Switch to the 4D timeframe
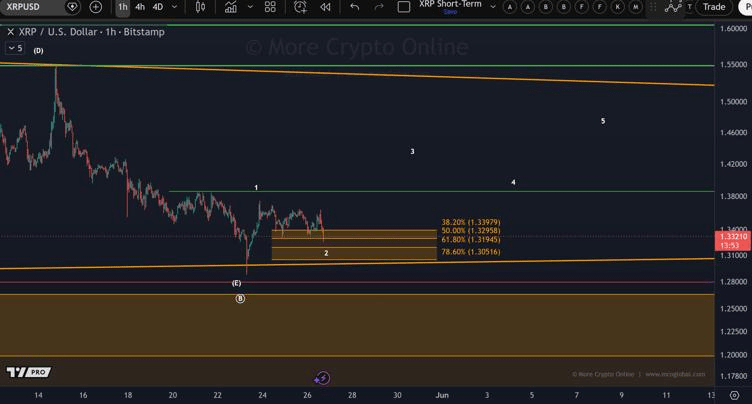The width and height of the screenshot is (752, 404). click(158, 7)
